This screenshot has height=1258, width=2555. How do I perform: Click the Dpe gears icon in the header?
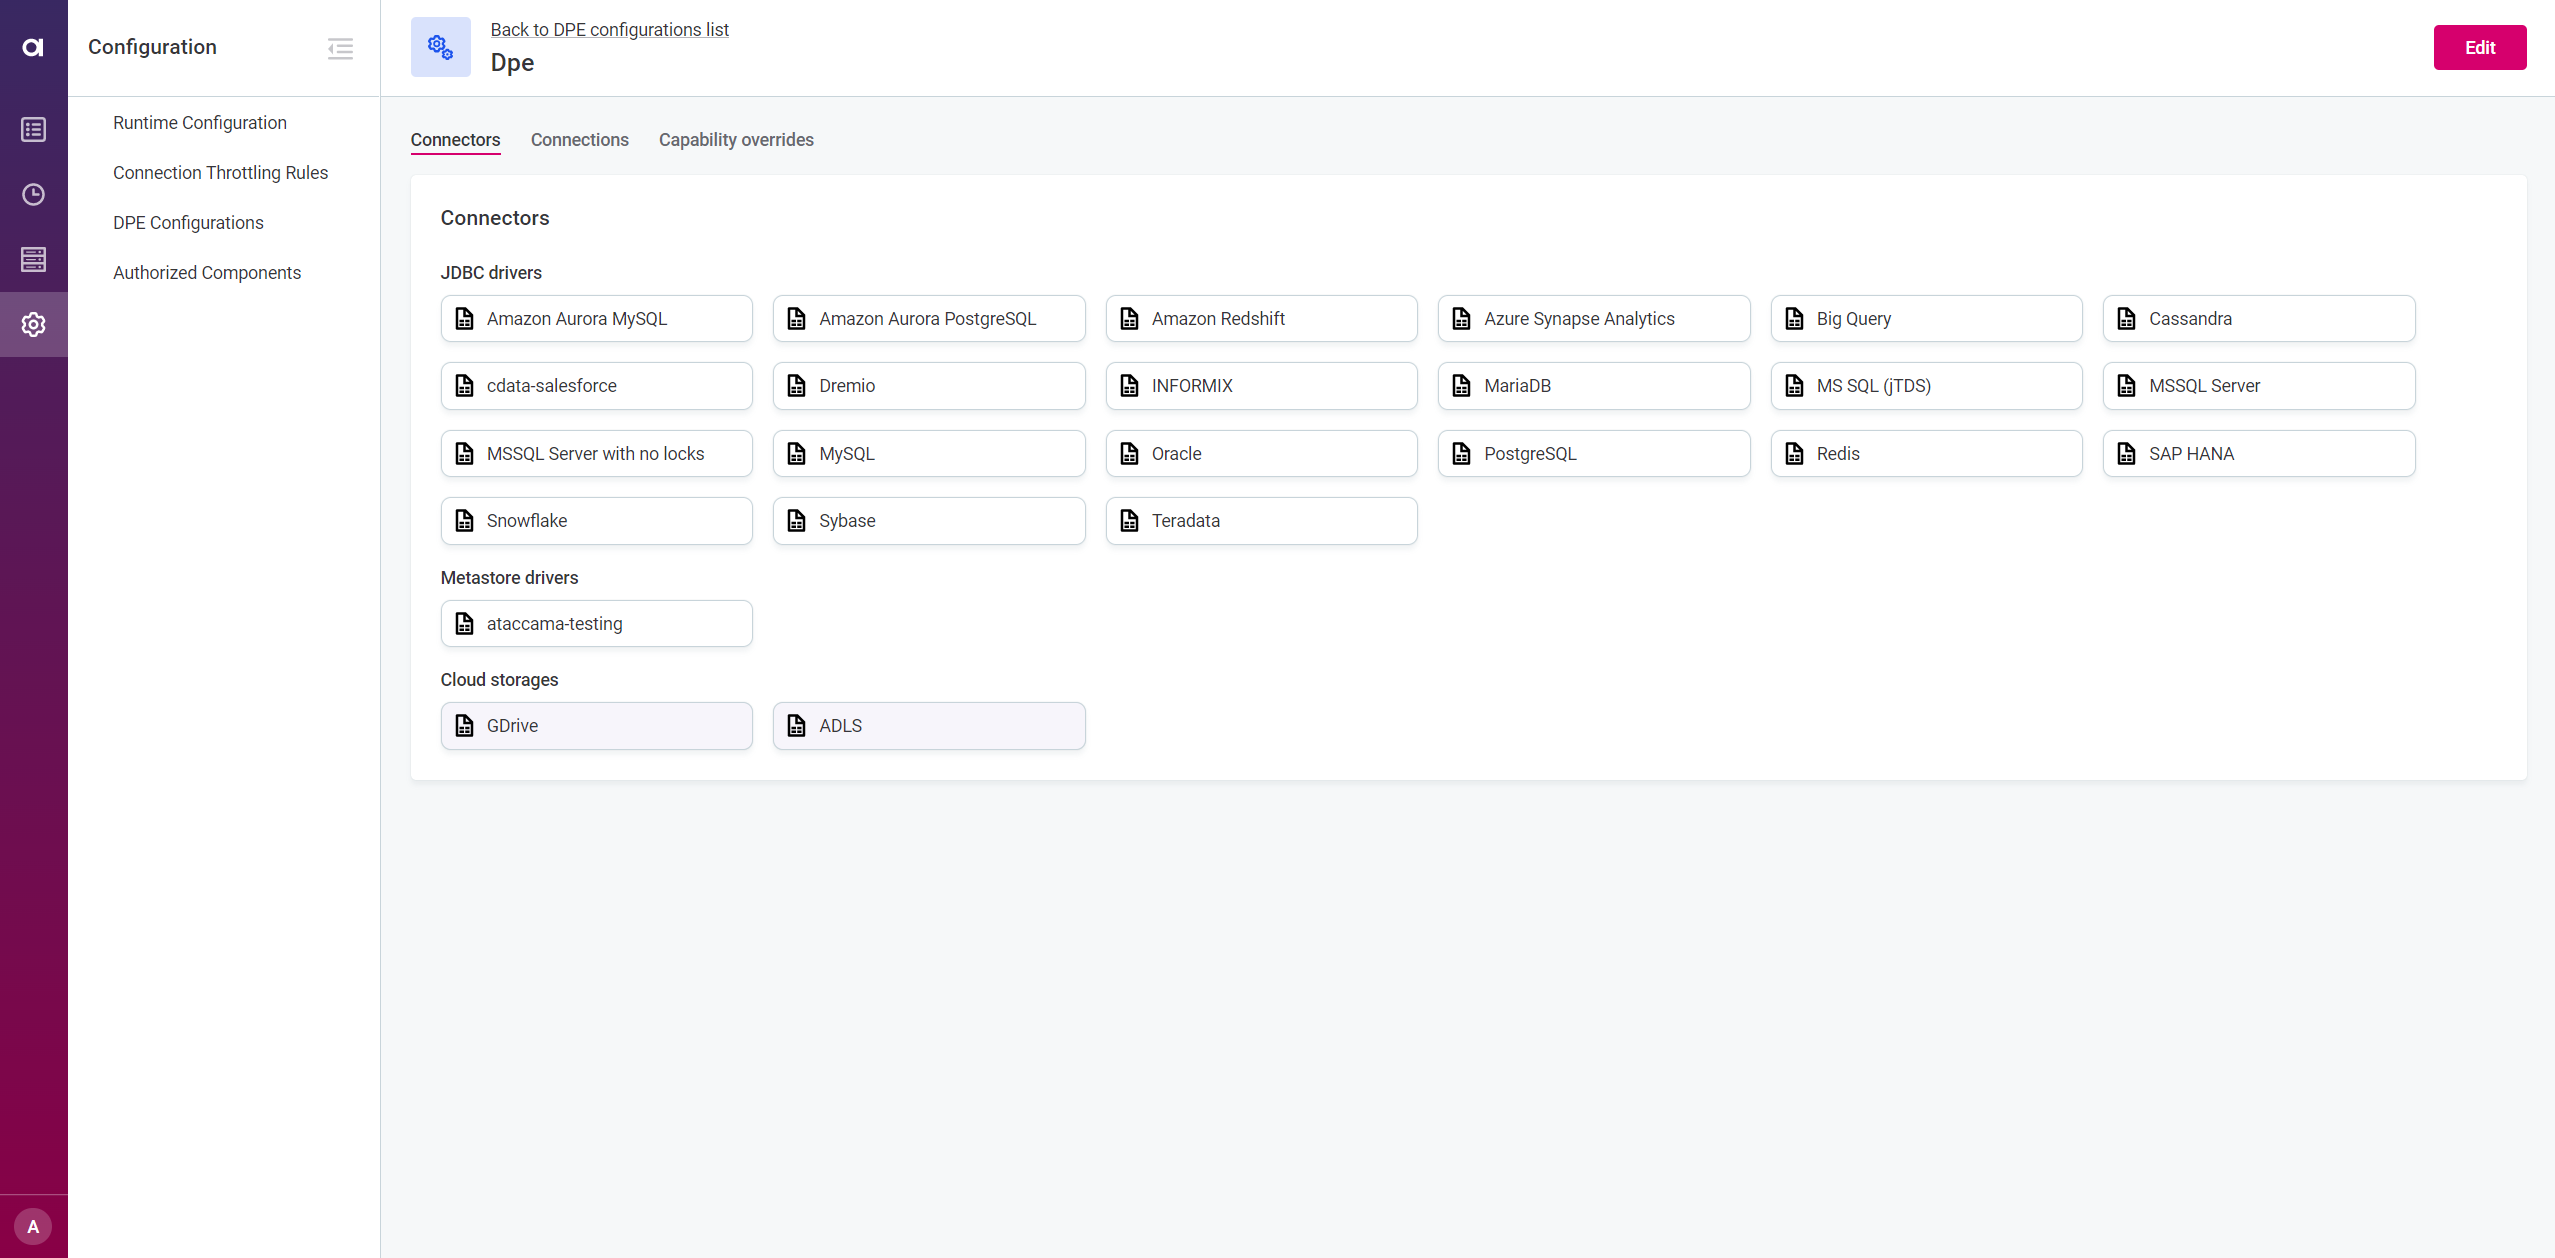(439, 46)
